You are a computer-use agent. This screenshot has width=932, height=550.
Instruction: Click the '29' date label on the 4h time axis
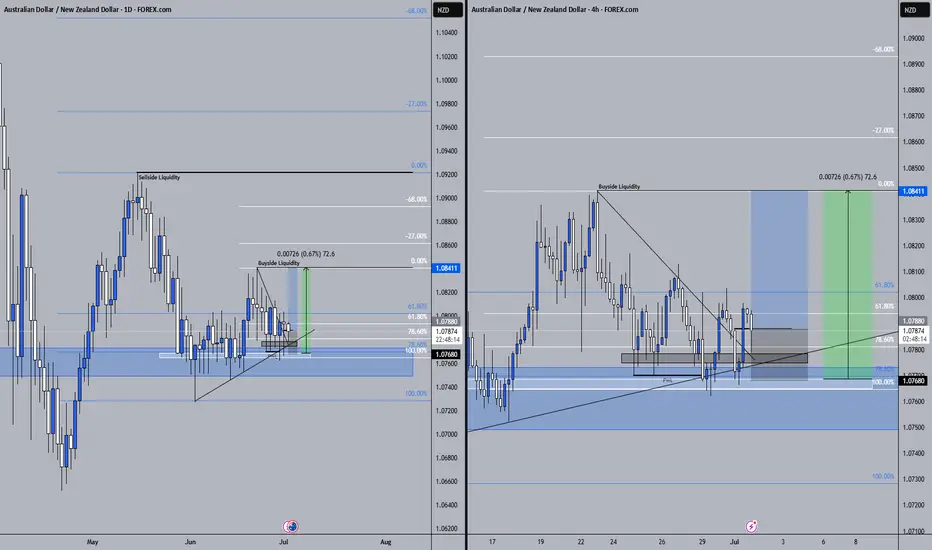702,542
